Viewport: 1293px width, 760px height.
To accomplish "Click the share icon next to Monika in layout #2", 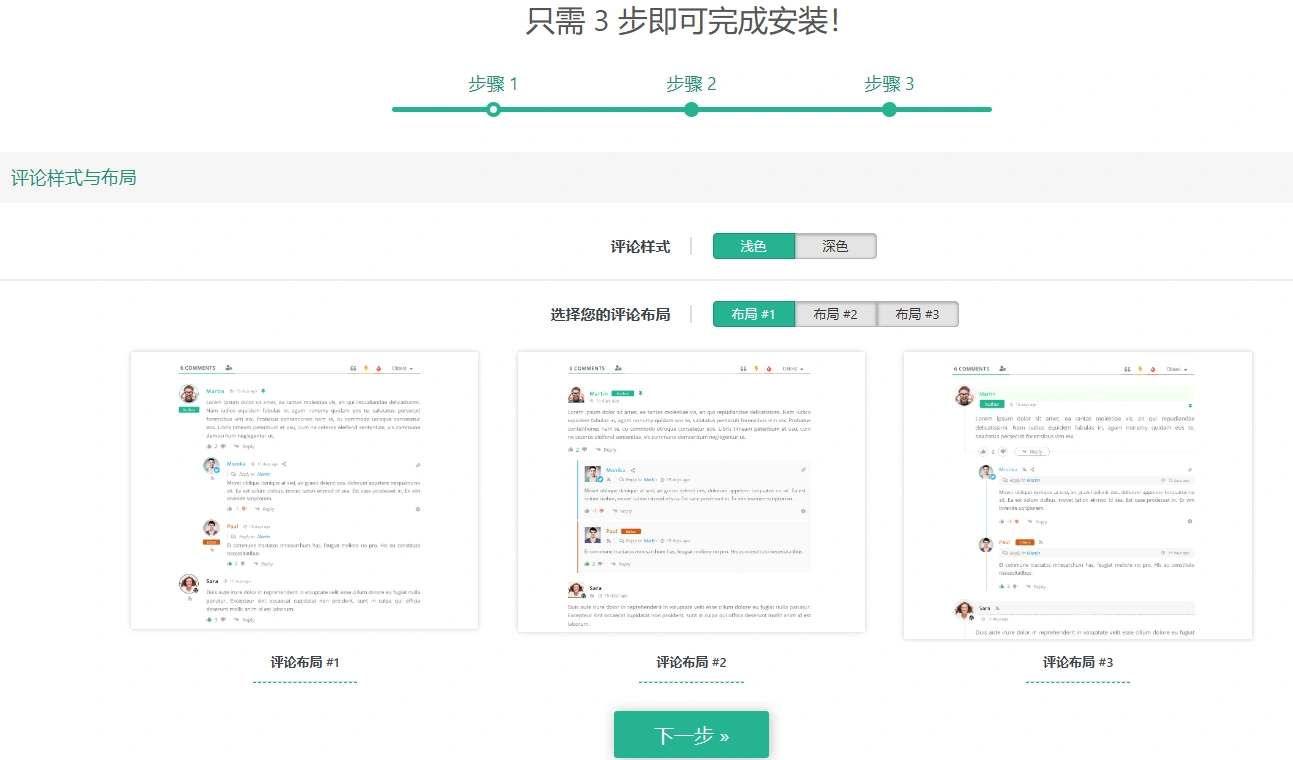I will tap(633, 469).
